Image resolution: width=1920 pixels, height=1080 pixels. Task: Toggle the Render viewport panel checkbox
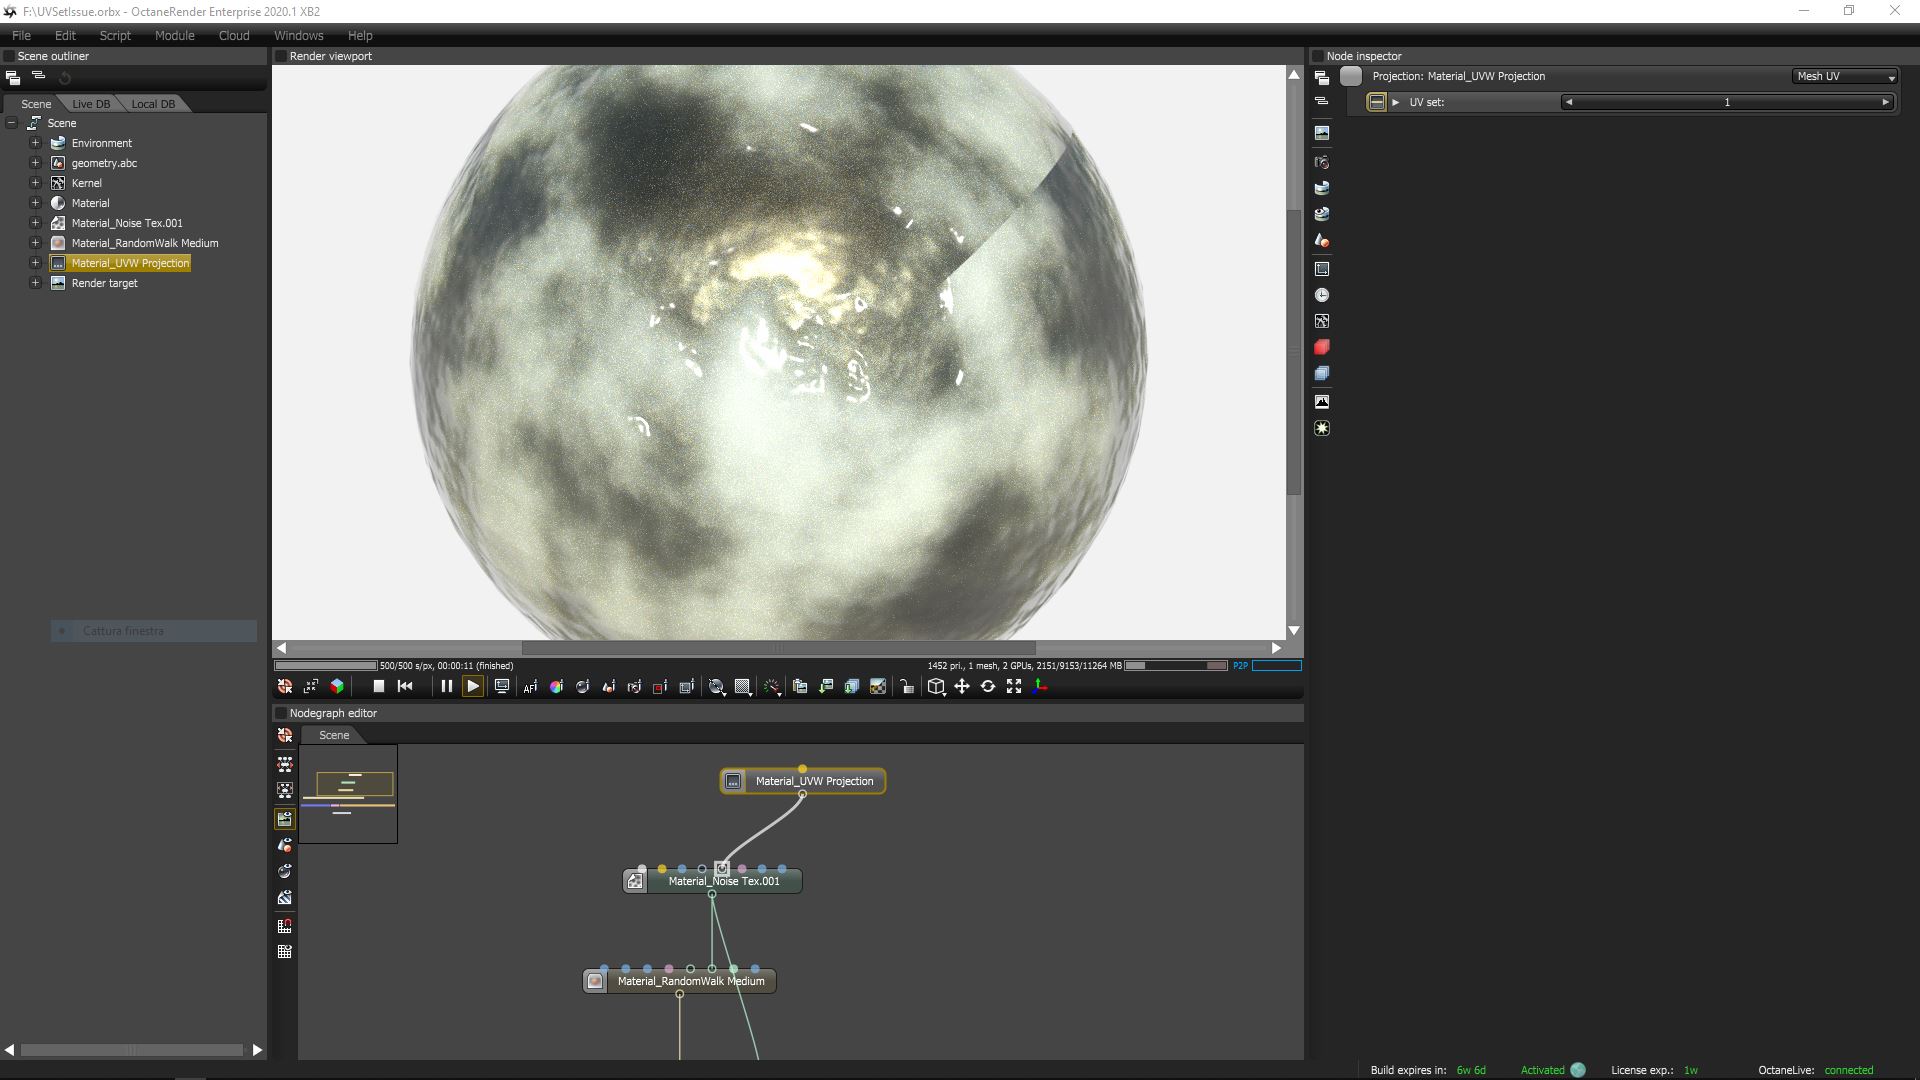tap(281, 56)
